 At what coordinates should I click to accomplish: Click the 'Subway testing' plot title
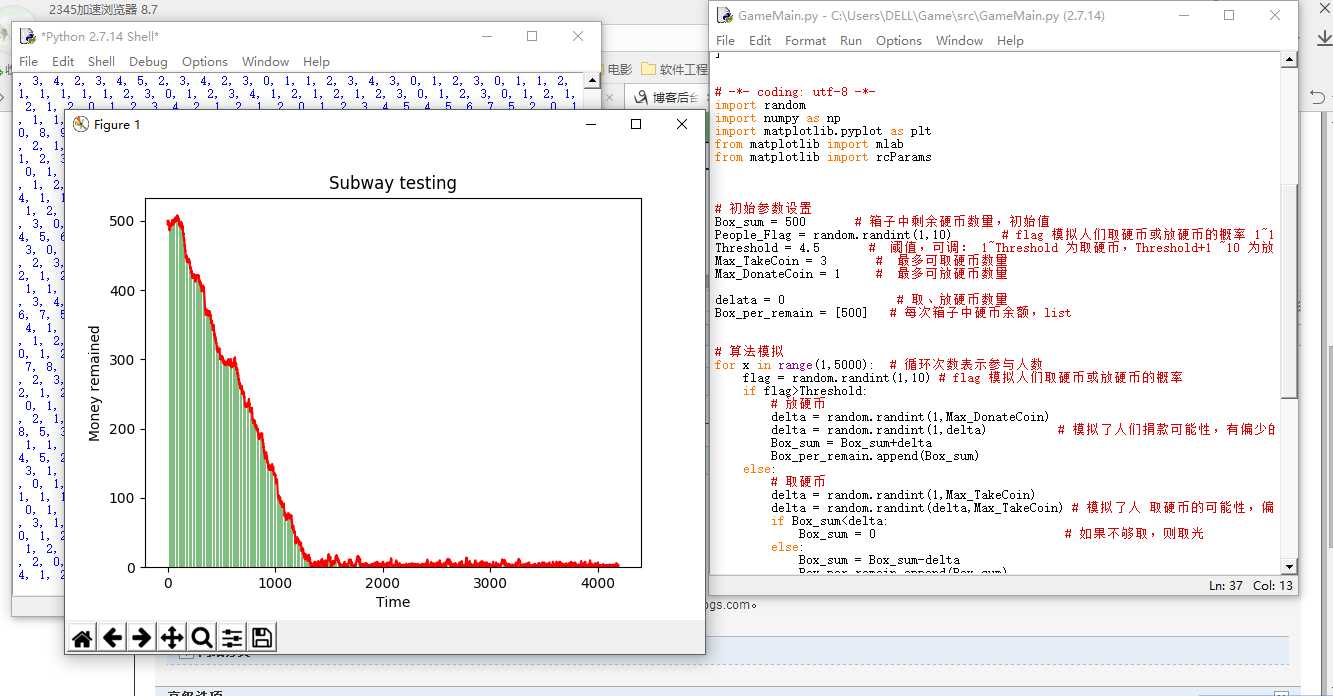click(392, 183)
